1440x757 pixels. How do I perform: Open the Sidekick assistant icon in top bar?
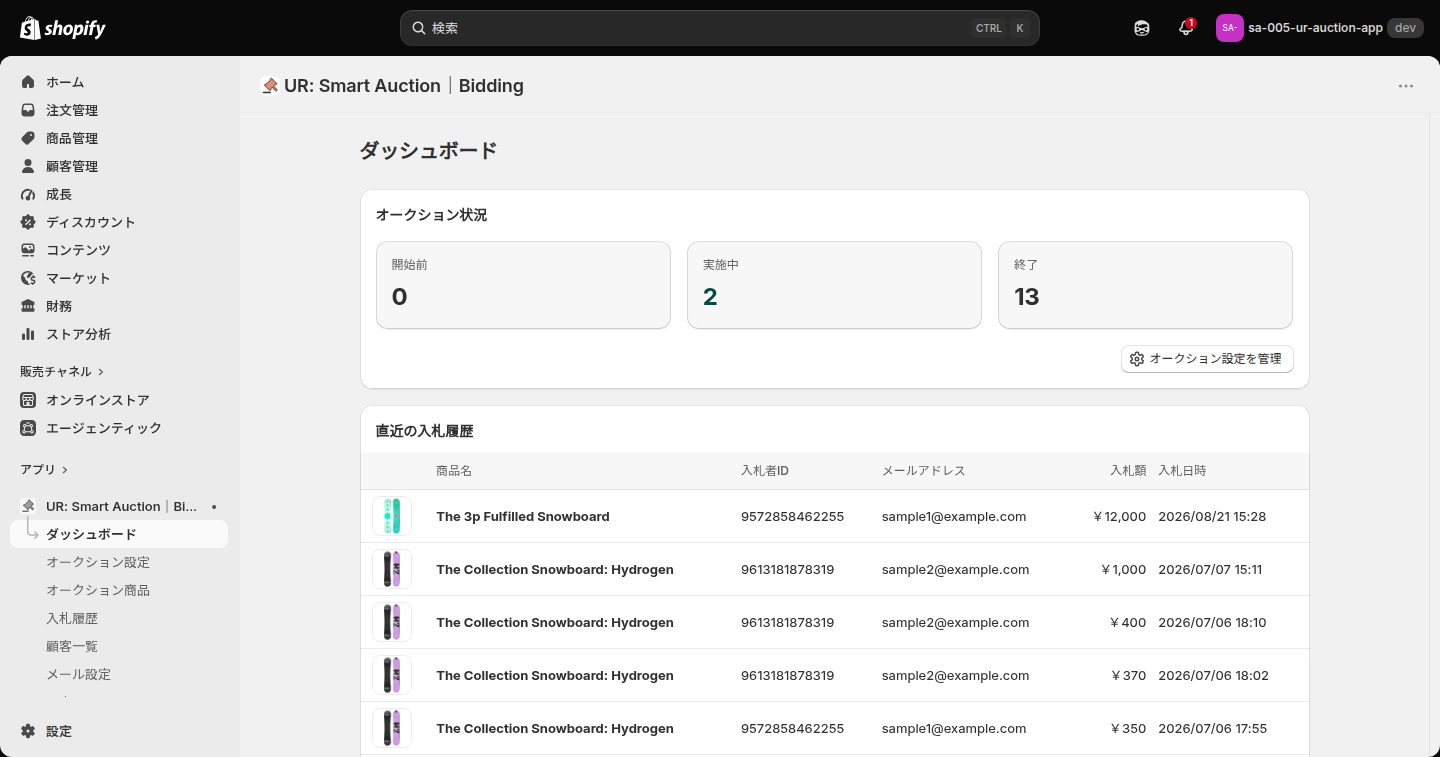click(1142, 28)
